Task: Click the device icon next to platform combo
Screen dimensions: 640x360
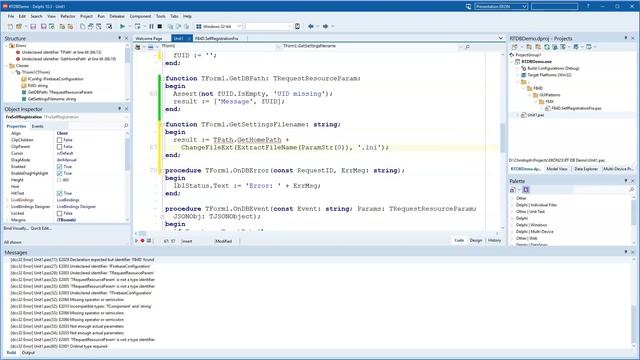Action: (298, 26)
